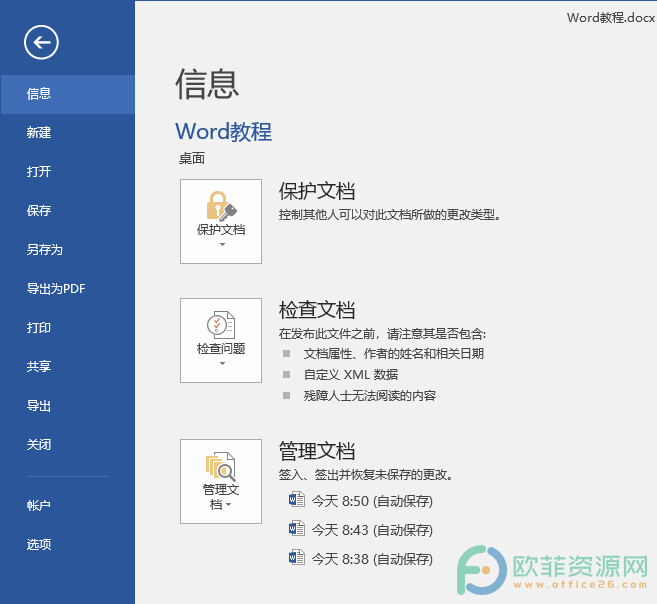Click the lock and key 保护文档 icon

pos(221,206)
